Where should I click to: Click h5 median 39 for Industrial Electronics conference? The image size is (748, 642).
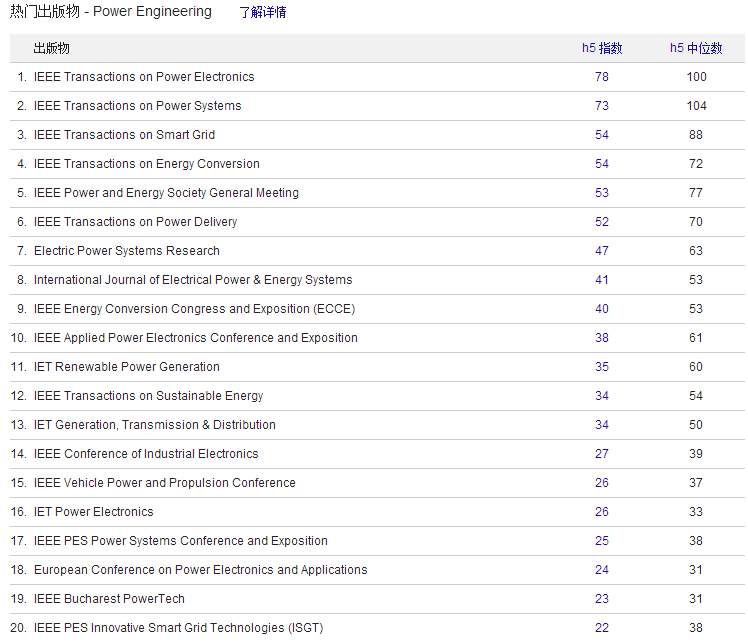pos(696,454)
